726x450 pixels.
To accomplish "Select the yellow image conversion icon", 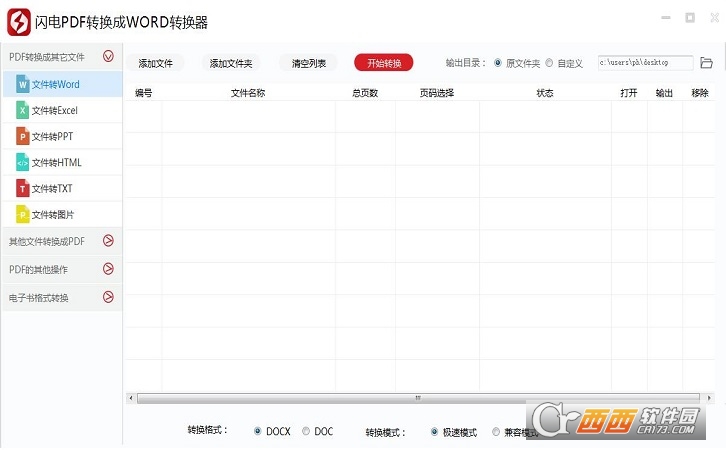I will (x=22, y=214).
